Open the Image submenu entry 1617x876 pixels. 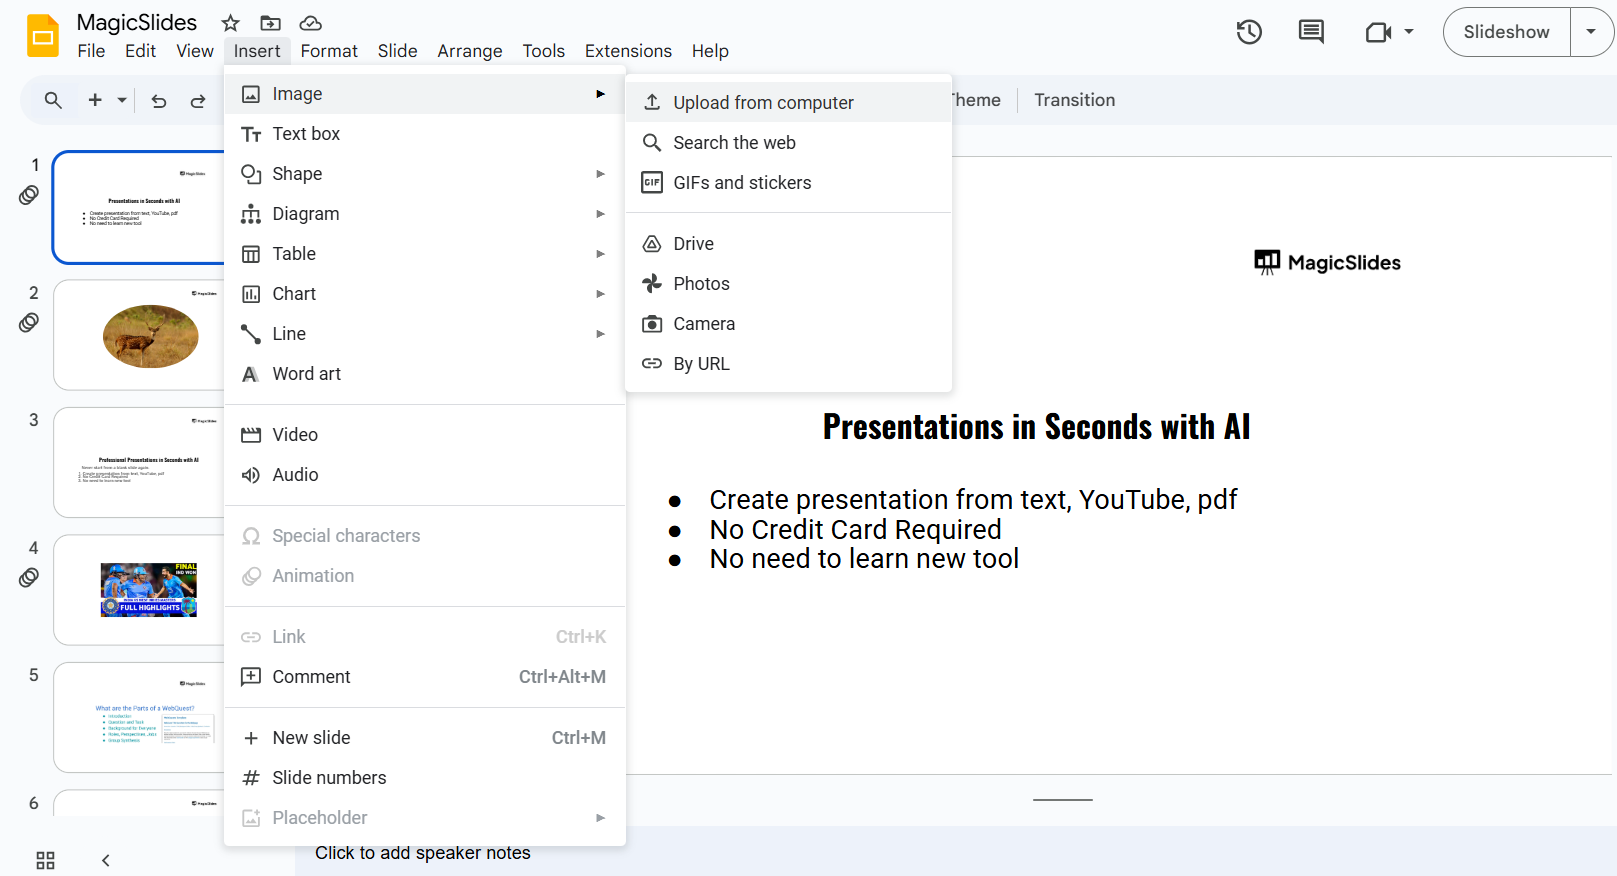coord(425,94)
